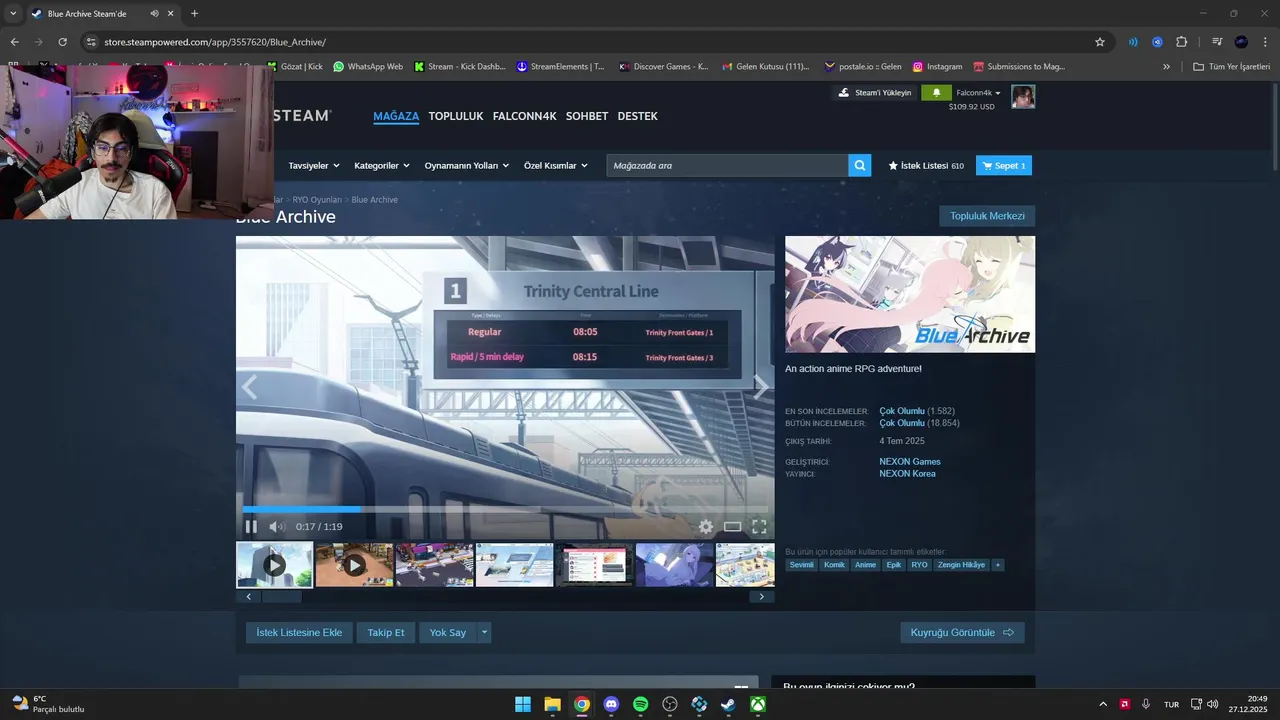Select the Epik tag
Viewport: 1280px width, 720px height.
[894, 565]
